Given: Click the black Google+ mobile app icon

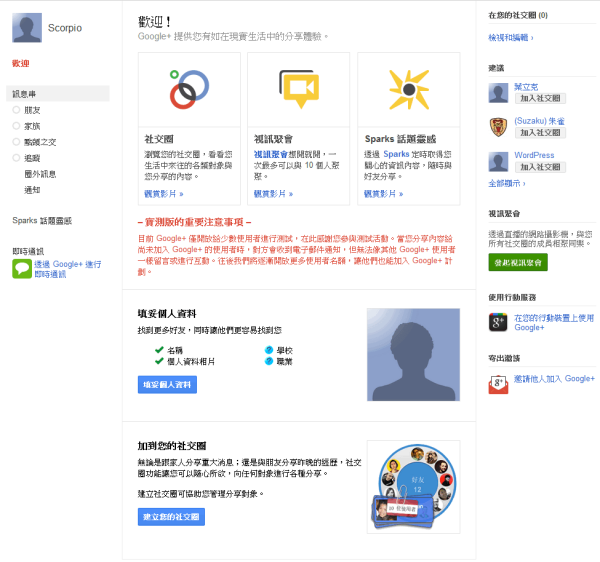Looking at the screenshot, I should click(x=498, y=322).
